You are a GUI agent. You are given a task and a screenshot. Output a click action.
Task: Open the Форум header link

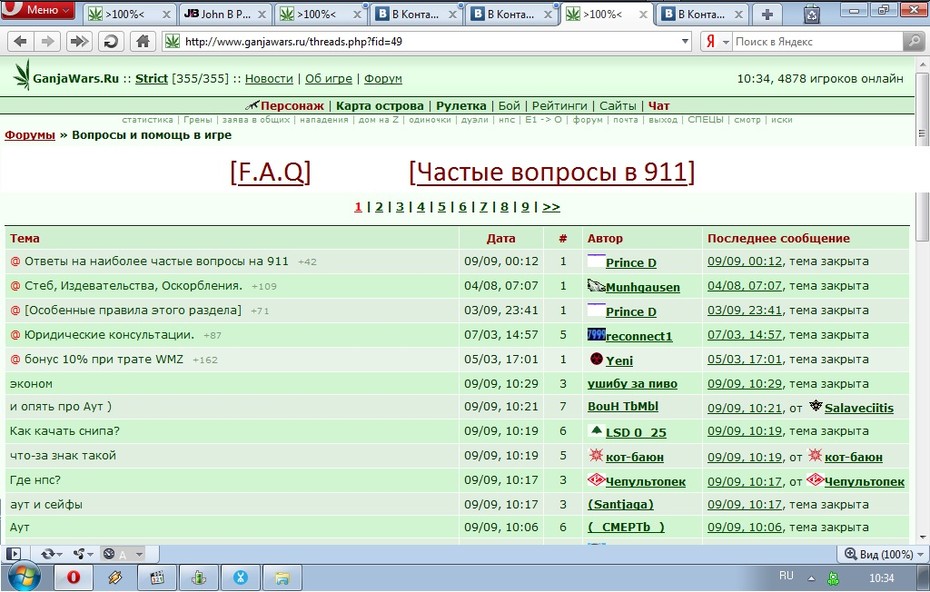(x=383, y=78)
